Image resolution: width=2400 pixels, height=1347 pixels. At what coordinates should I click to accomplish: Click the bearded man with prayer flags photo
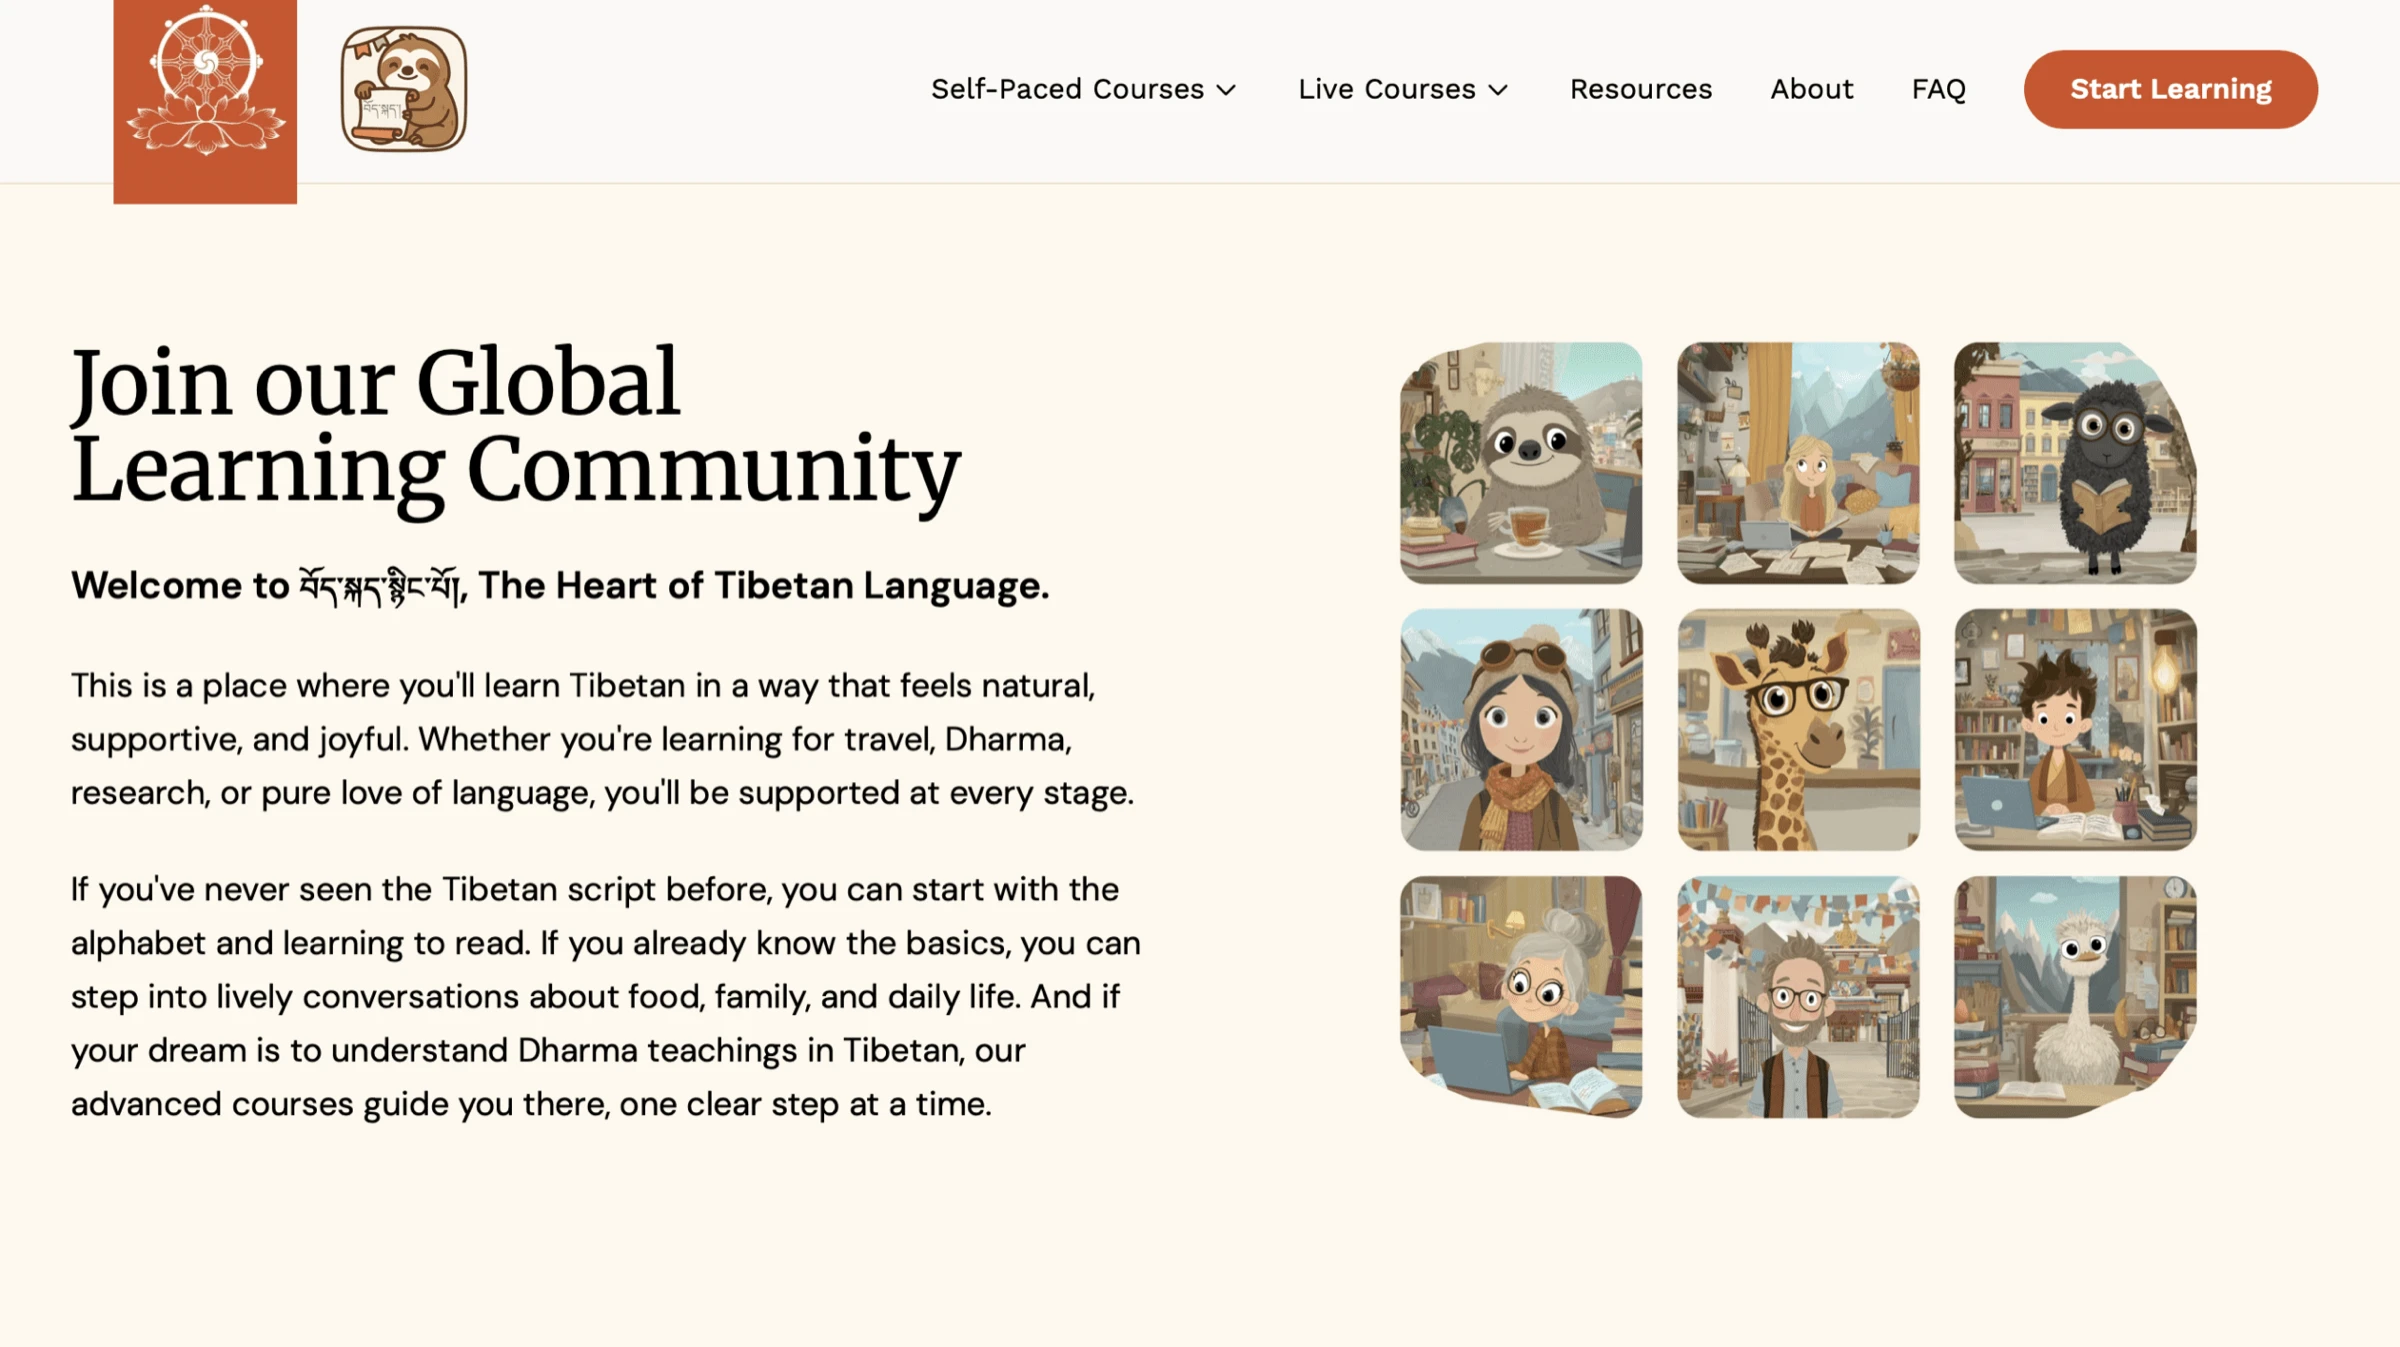1797,995
